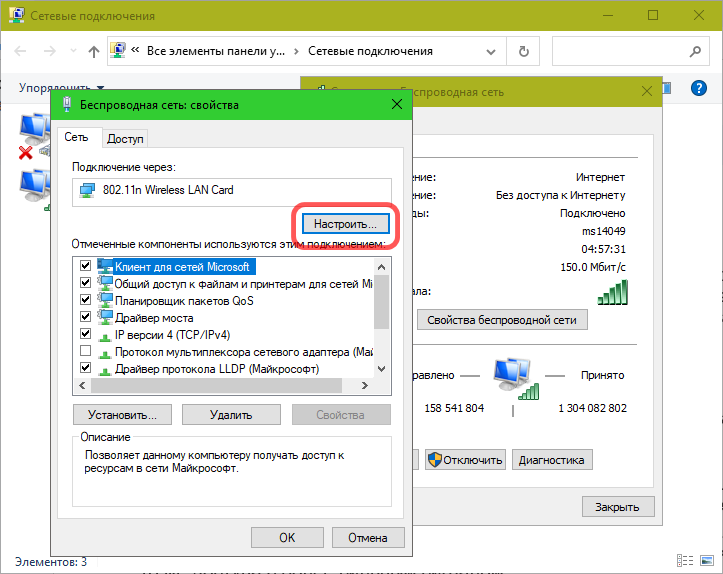The width and height of the screenshot is (723, 574).
Task: Select Планировщик пакетов QoS icon
Action: click(x=104, y=301)
